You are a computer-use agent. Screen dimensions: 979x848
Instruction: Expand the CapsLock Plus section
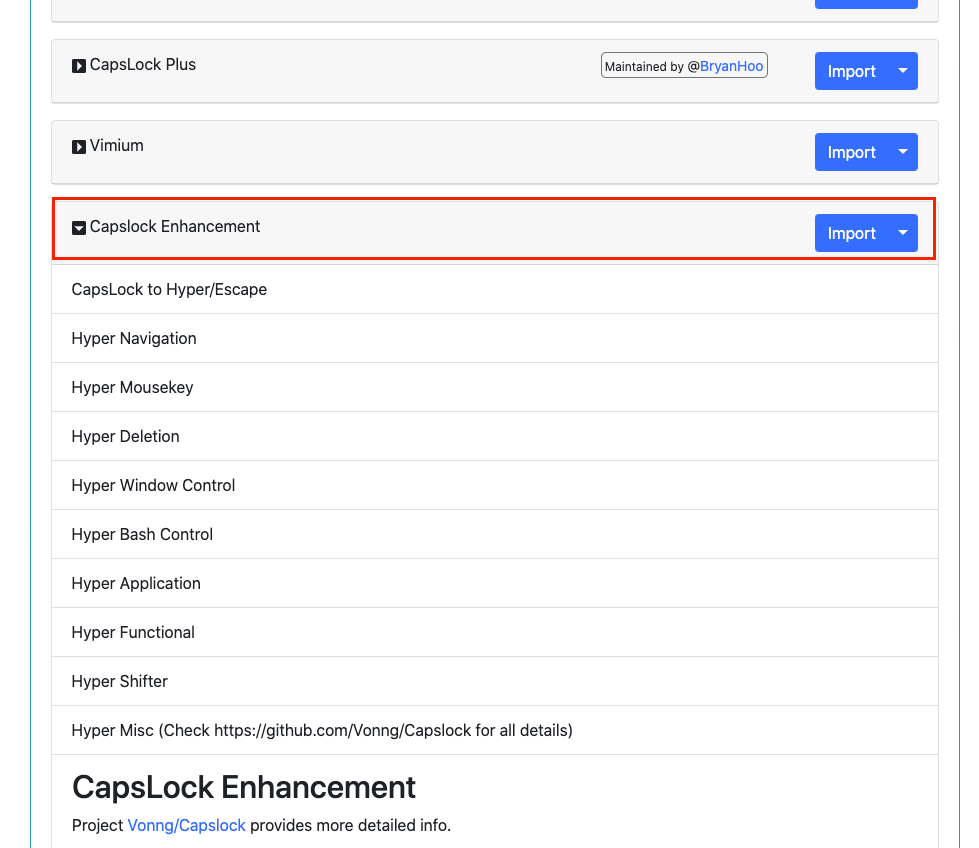(x=79, y=66)
